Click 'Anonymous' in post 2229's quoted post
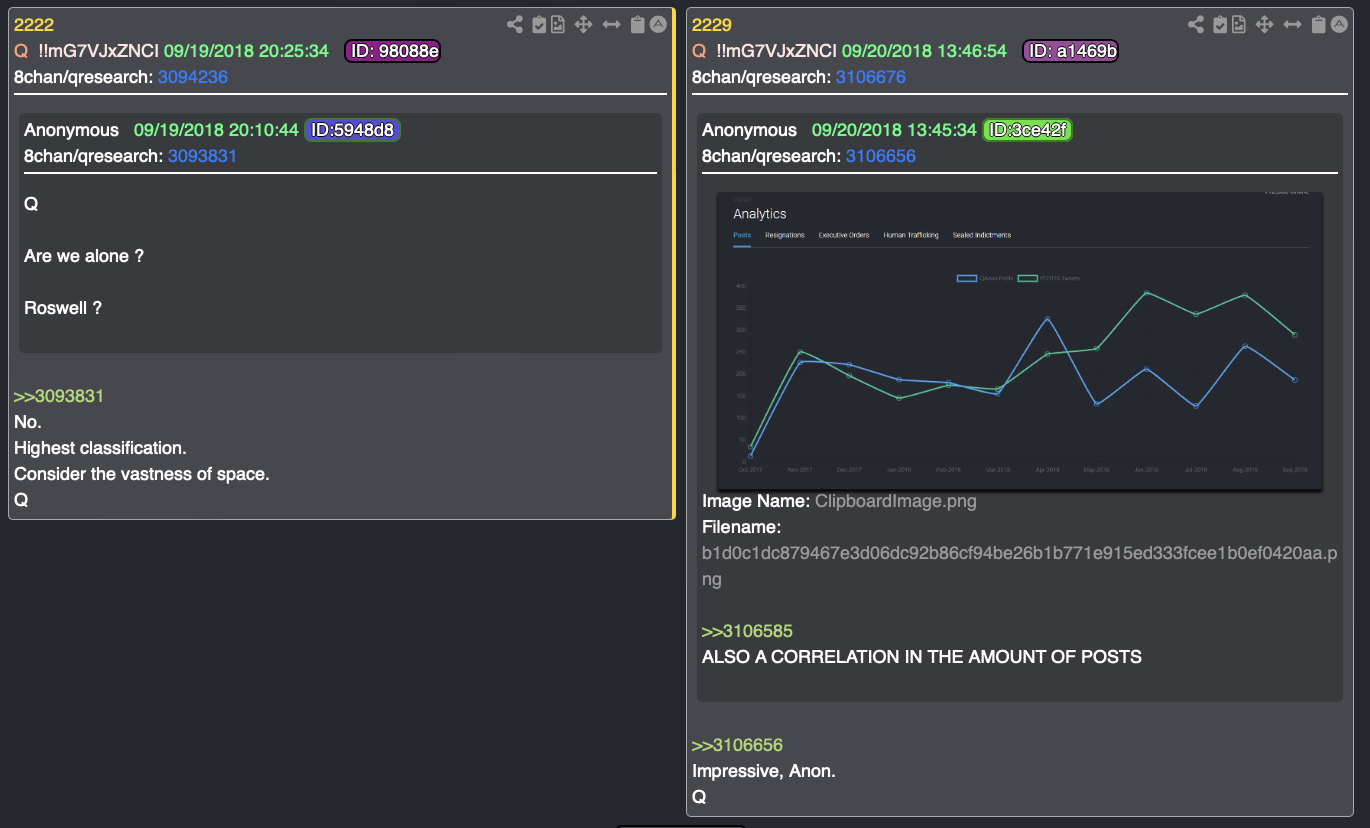 tap(749, 130)
